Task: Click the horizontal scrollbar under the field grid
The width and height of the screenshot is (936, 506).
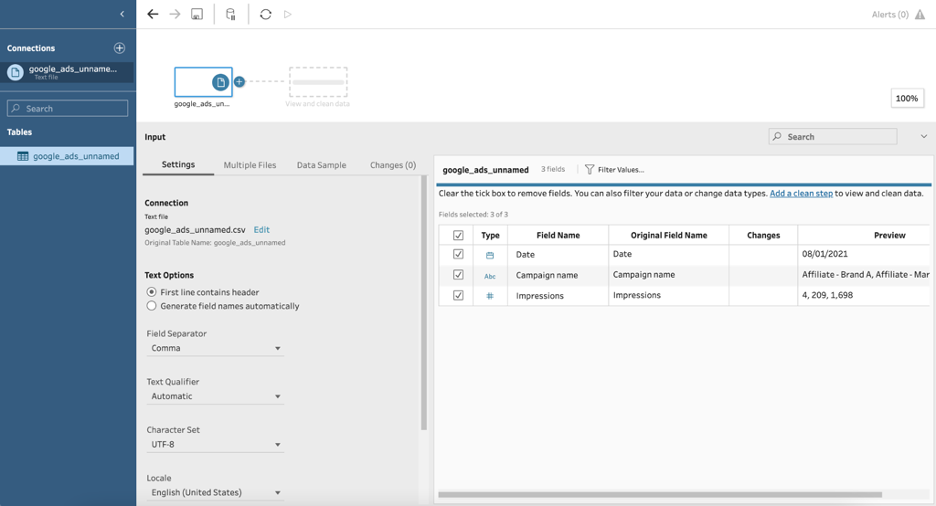Action: click(x=660, y=494)
